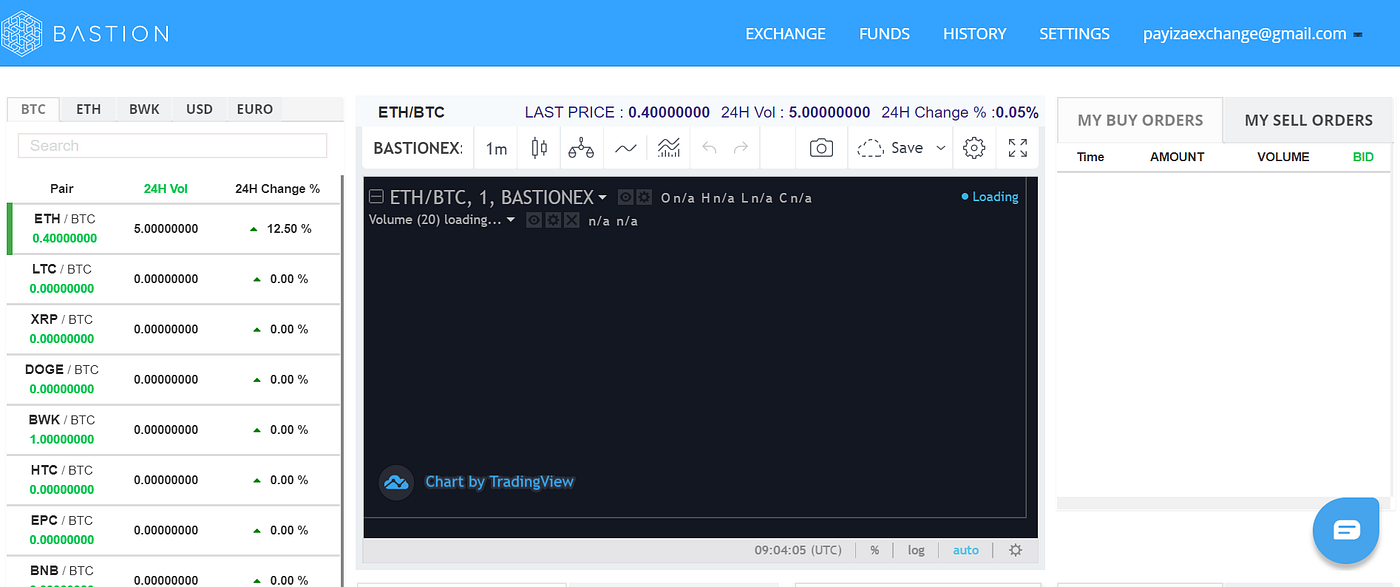
Task: Switch to USD market tab
Action: tap(199, 109)
